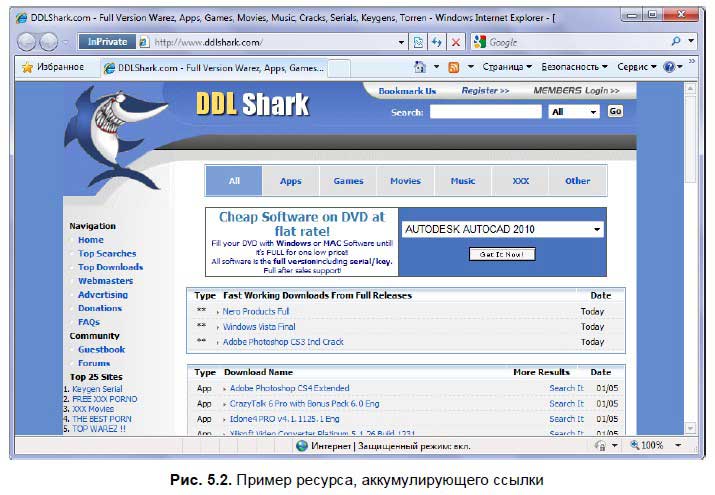Click the Internet zone globe icon
The width and height of the screenshot is (715, 495).
(x=301, y=445)
